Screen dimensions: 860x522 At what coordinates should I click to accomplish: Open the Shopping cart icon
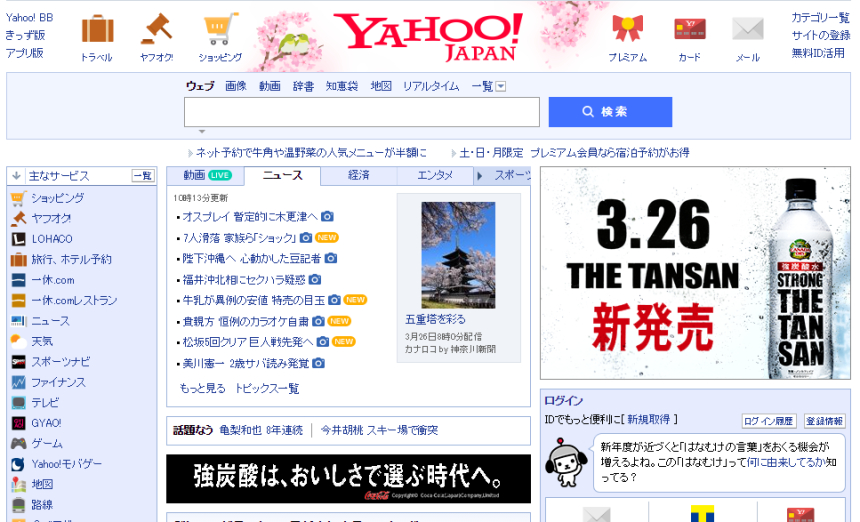[x=220, y=30]
